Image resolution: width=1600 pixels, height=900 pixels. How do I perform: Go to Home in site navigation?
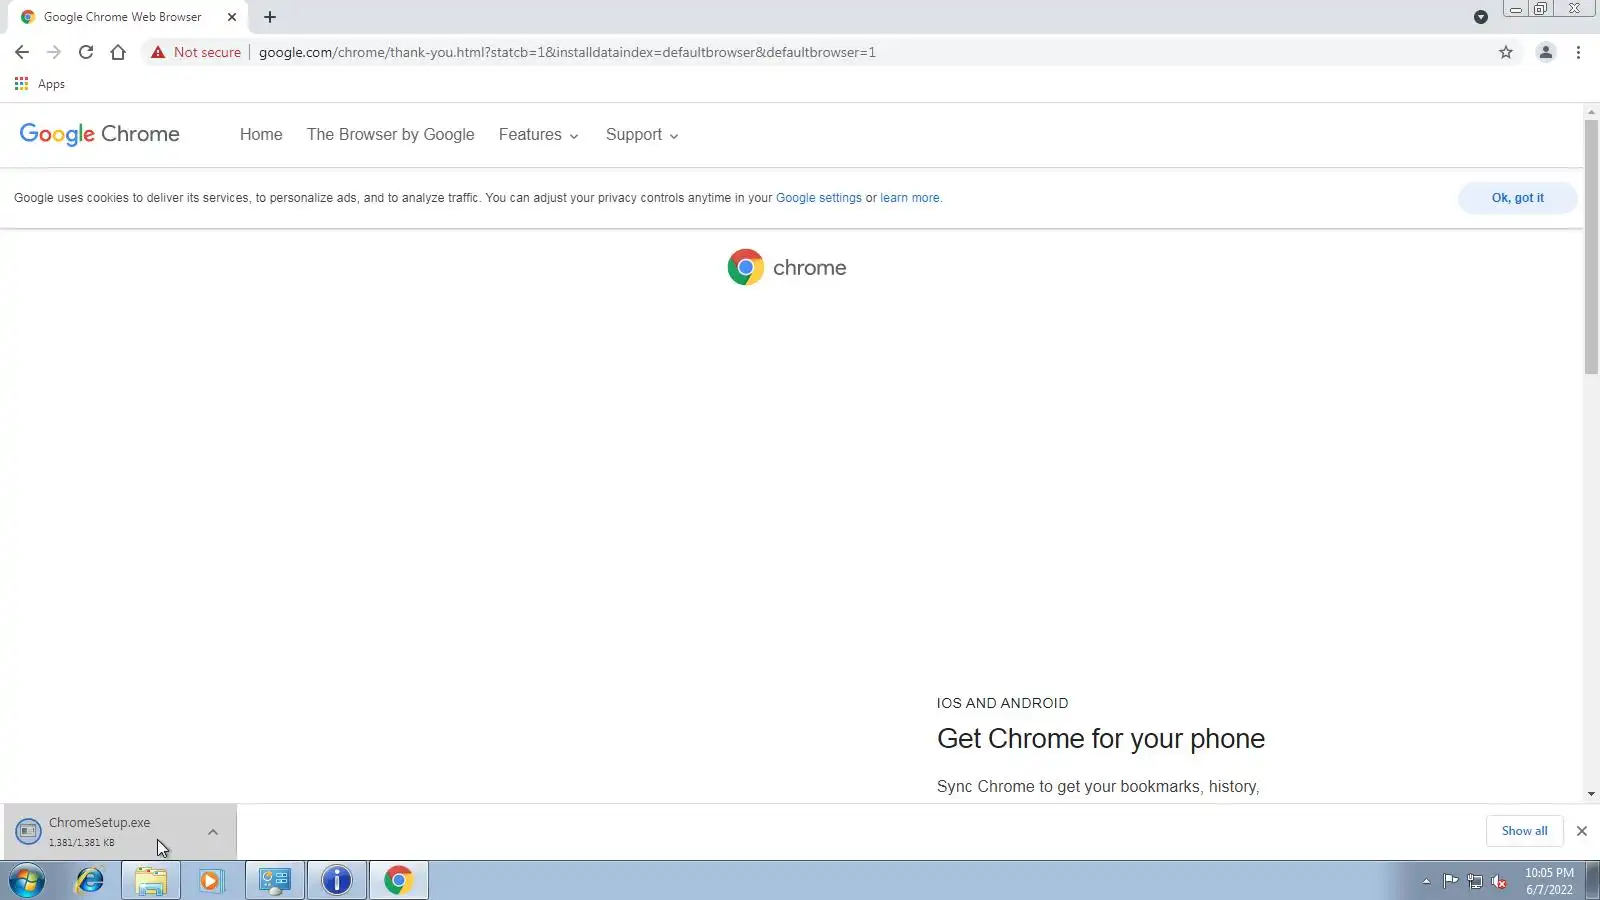click(x=261, y=134)
